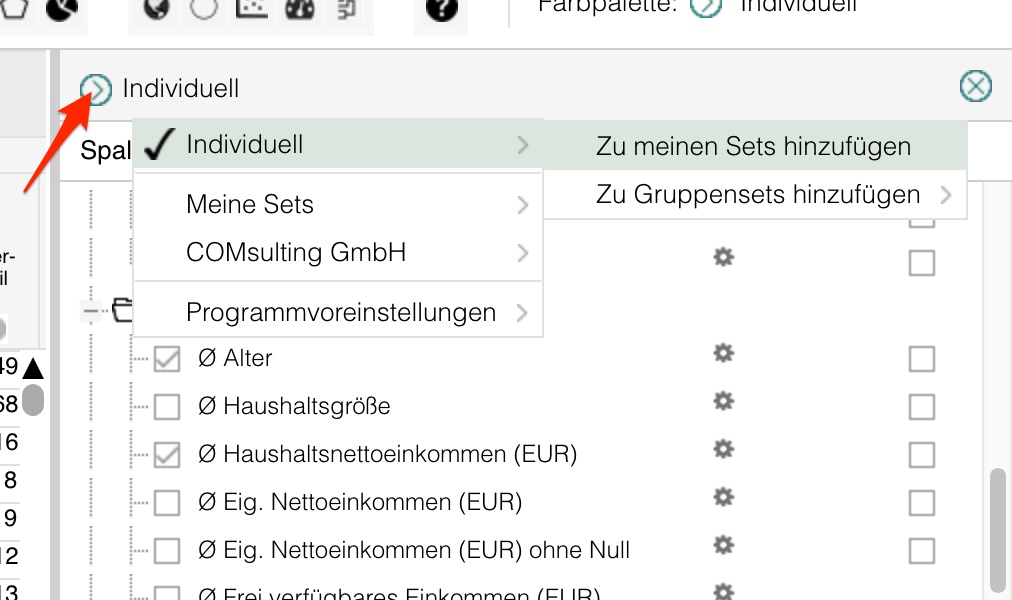The height and width of the screenshot is (600, 1012).
Task: Close the Individuell panel with circled X
Action: pyautogui.click(x=975, y=87)
